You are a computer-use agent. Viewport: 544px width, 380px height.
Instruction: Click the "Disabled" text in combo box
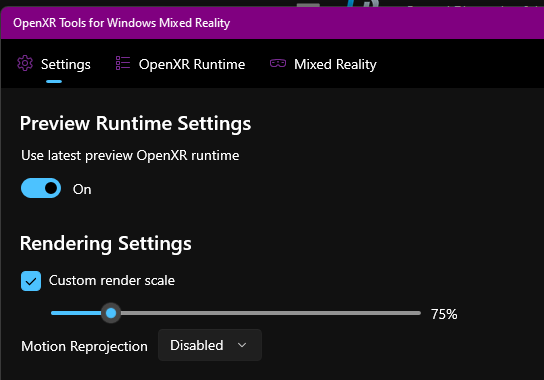(x=197, y=345)
